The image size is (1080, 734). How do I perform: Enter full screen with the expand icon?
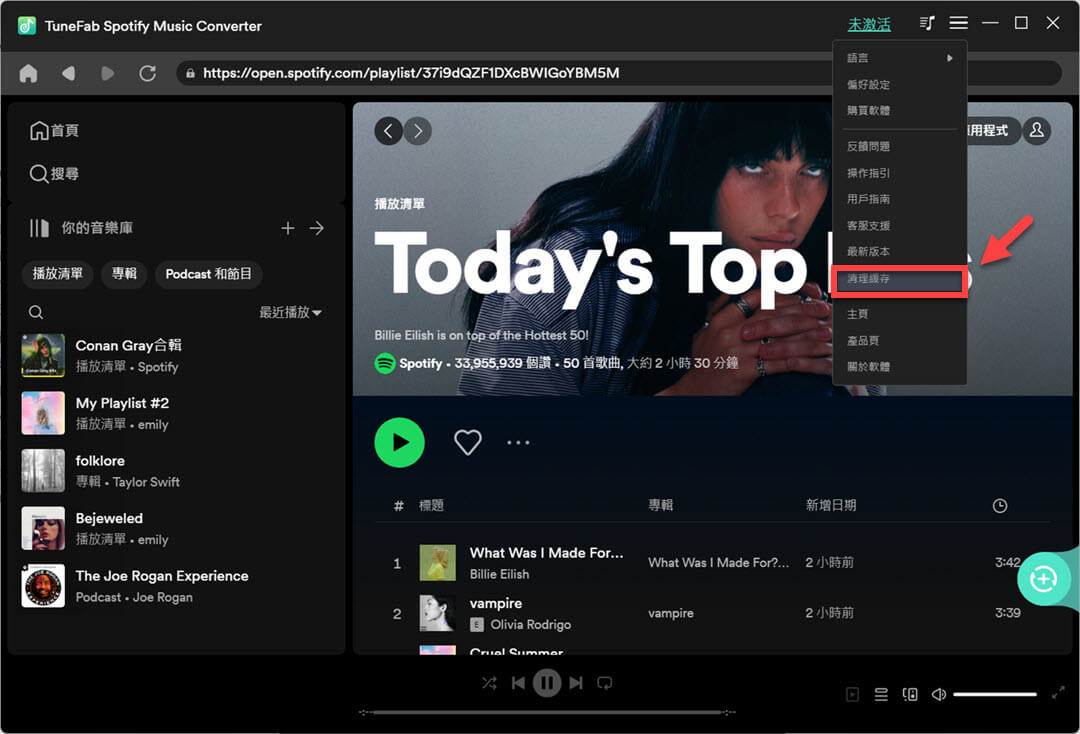tap(1059, 693)
